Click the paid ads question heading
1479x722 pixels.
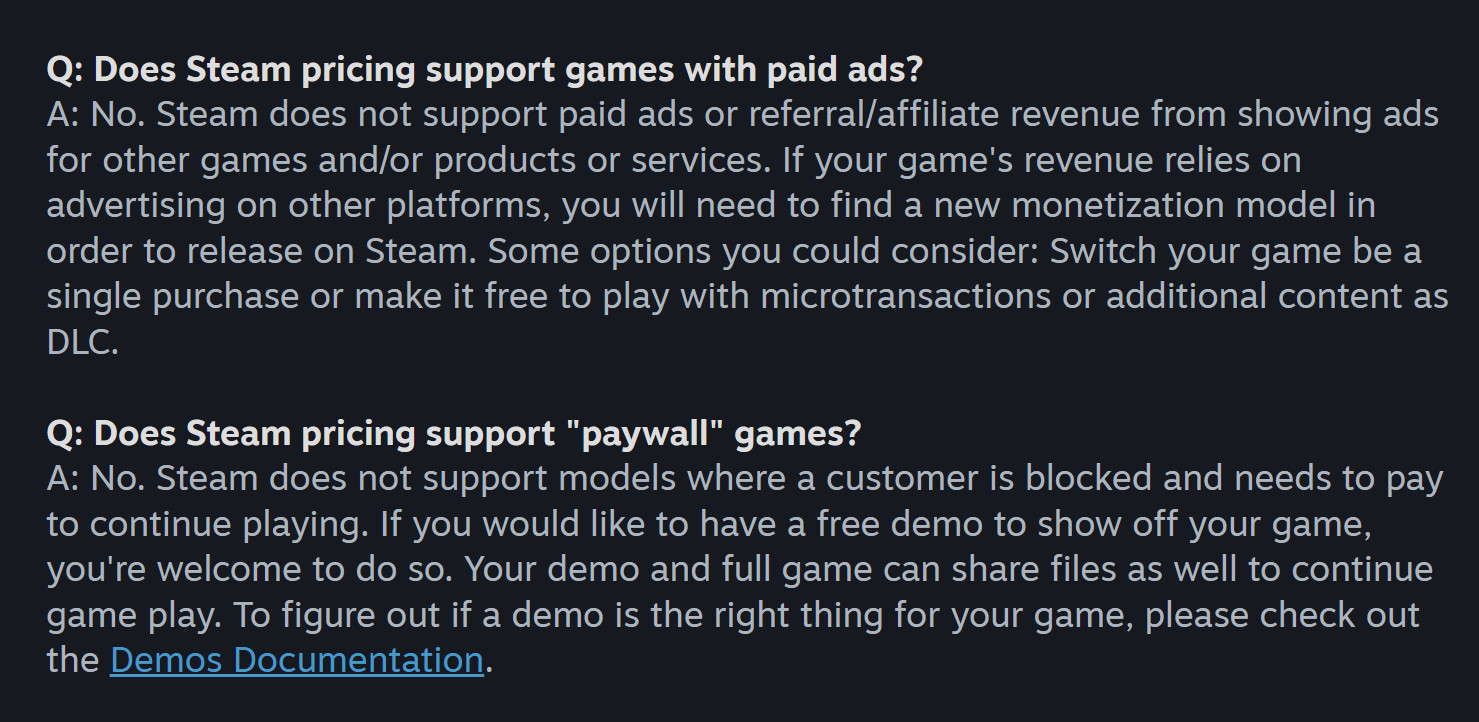485,70
